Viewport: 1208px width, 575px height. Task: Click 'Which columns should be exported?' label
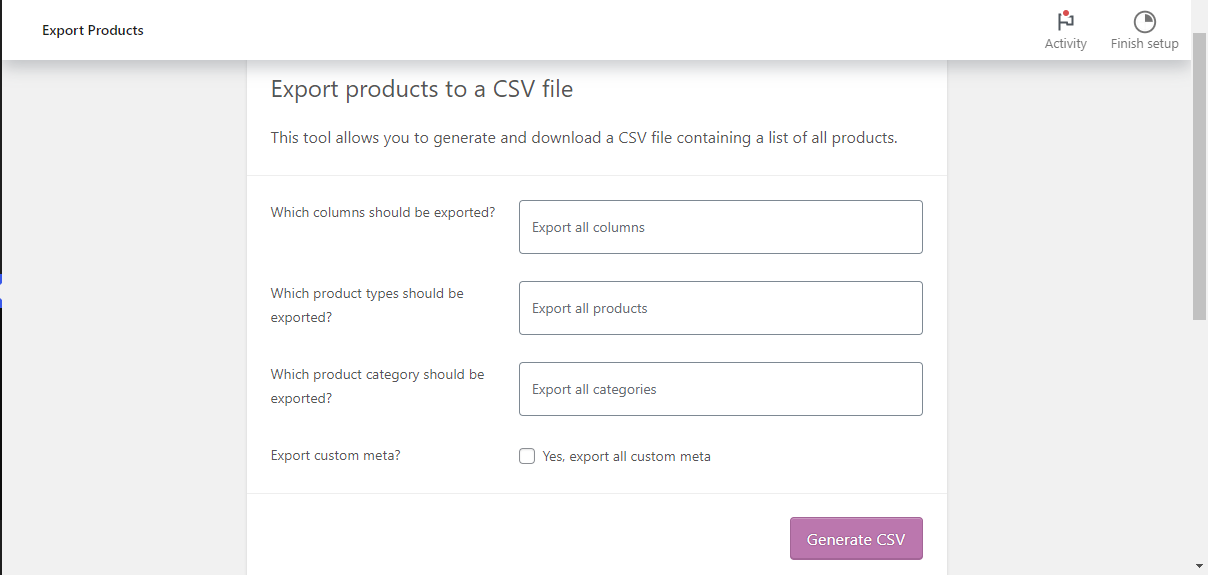[383, 212]
